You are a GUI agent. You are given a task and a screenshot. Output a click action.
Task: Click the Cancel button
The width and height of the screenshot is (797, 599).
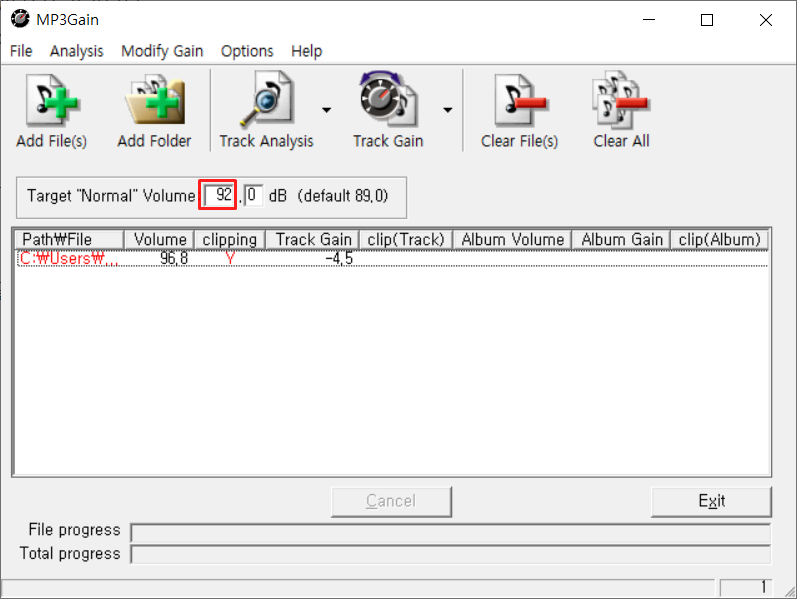tap(391, 501)
